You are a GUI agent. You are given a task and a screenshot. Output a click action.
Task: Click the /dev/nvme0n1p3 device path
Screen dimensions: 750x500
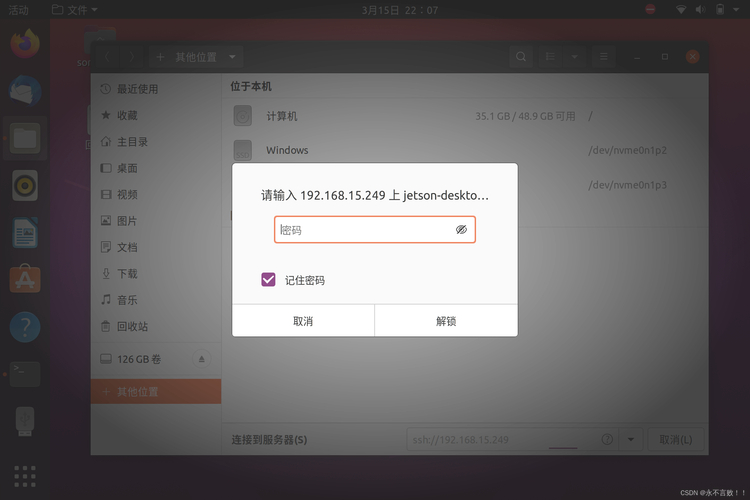(627, 185)
